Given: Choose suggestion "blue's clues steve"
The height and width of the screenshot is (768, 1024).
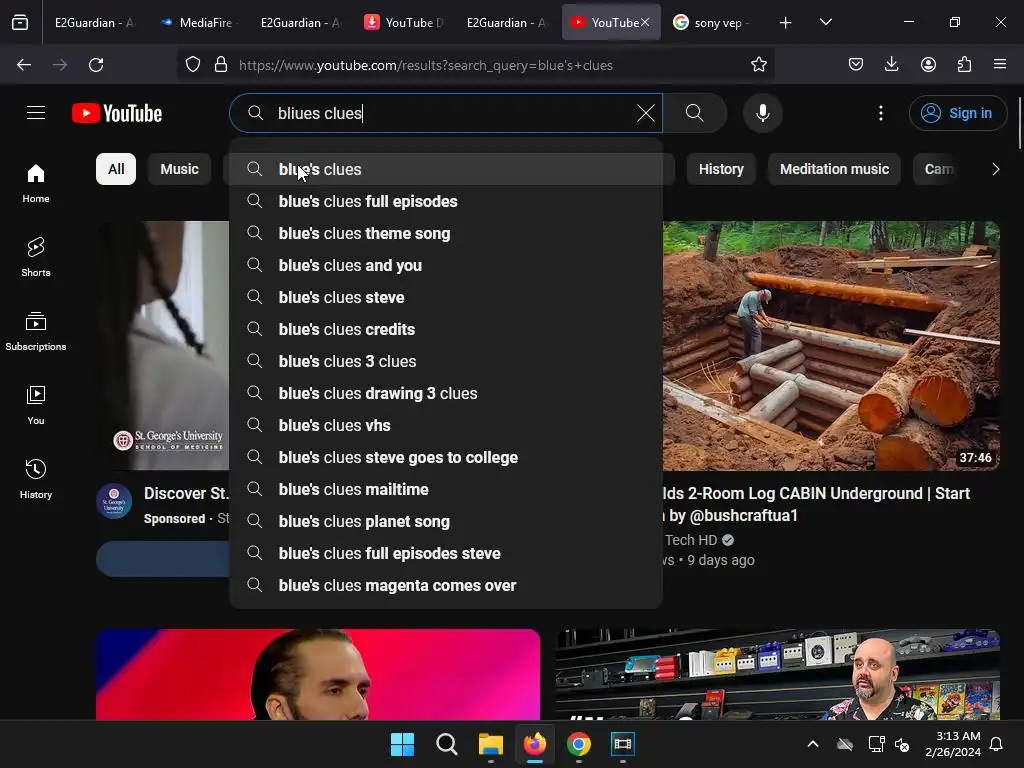Looking at the screenshot, I should [446, 297].
